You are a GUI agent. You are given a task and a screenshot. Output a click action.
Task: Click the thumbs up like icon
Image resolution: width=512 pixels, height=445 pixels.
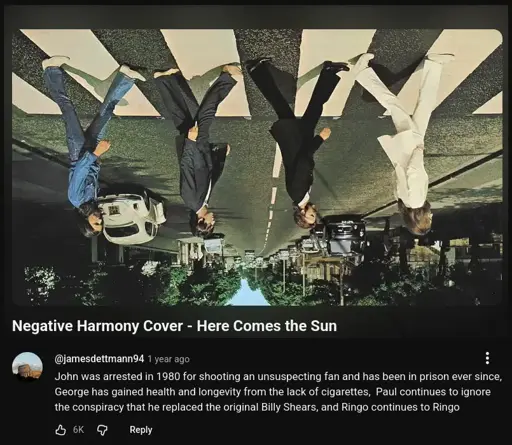[x=60, y=430]
